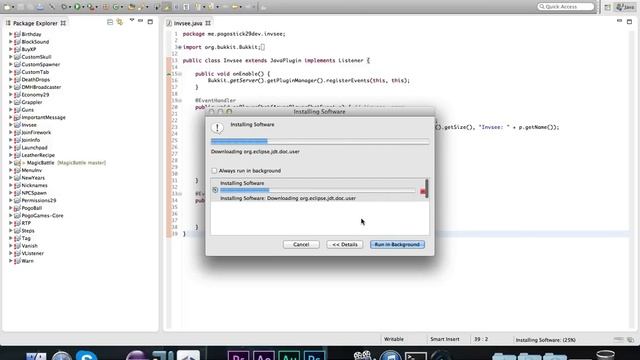Click the Run External Tools icon

(90, 7)
